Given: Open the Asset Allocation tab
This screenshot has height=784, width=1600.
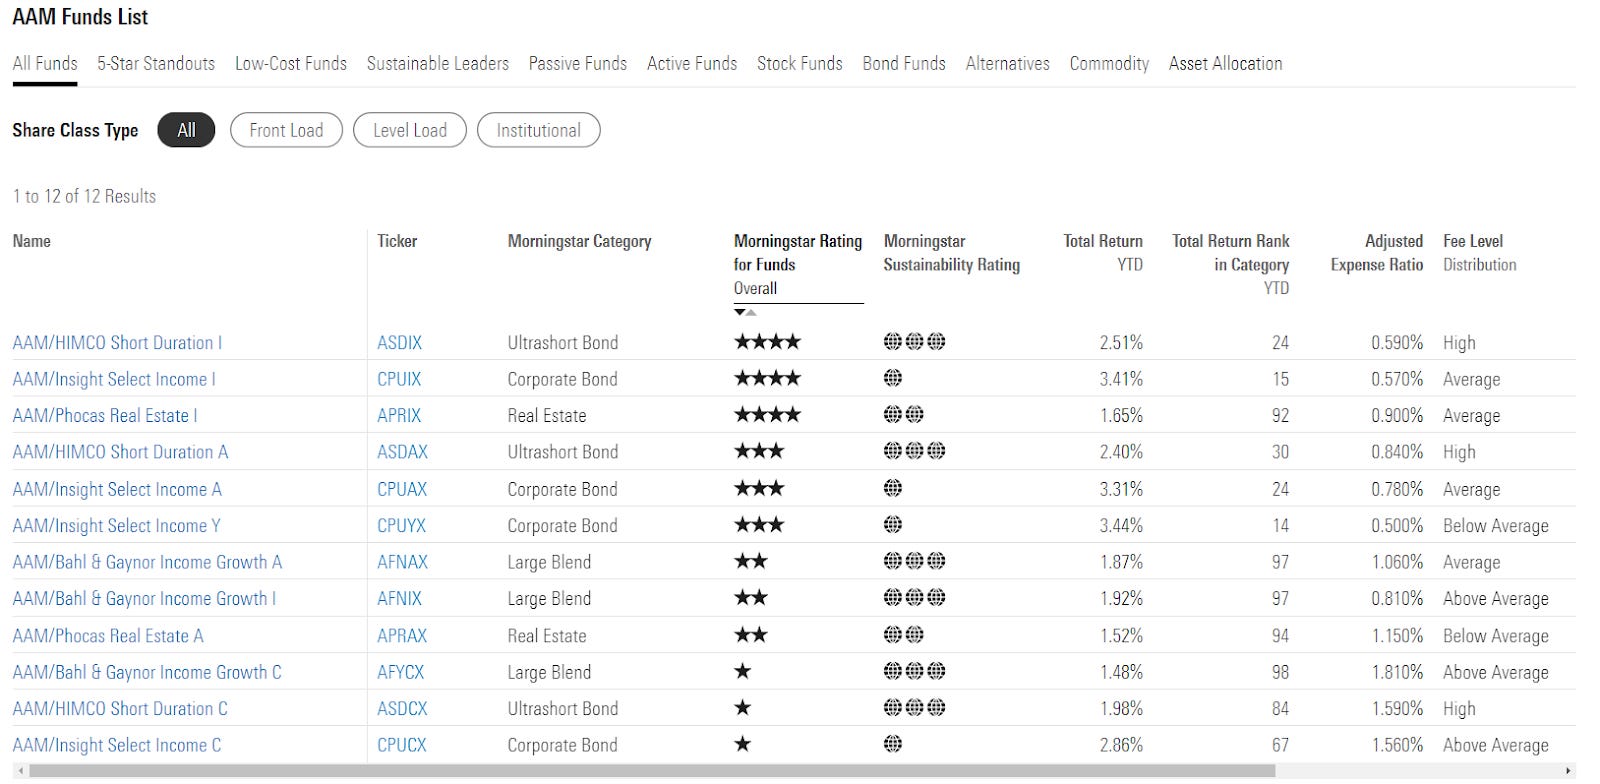Looking at the screenshot, I should click(x=1226, y=63).
